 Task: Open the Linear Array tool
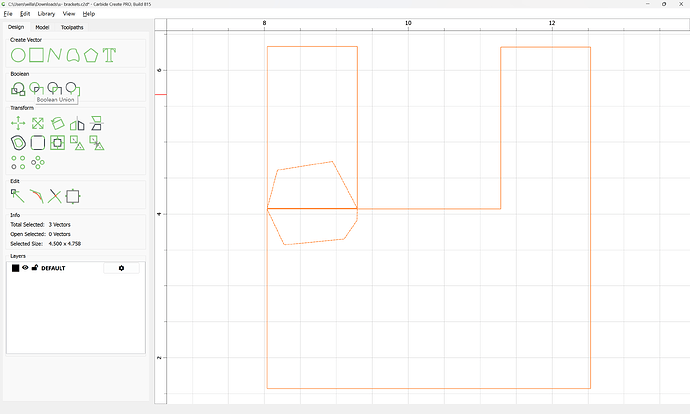point(18,162)
